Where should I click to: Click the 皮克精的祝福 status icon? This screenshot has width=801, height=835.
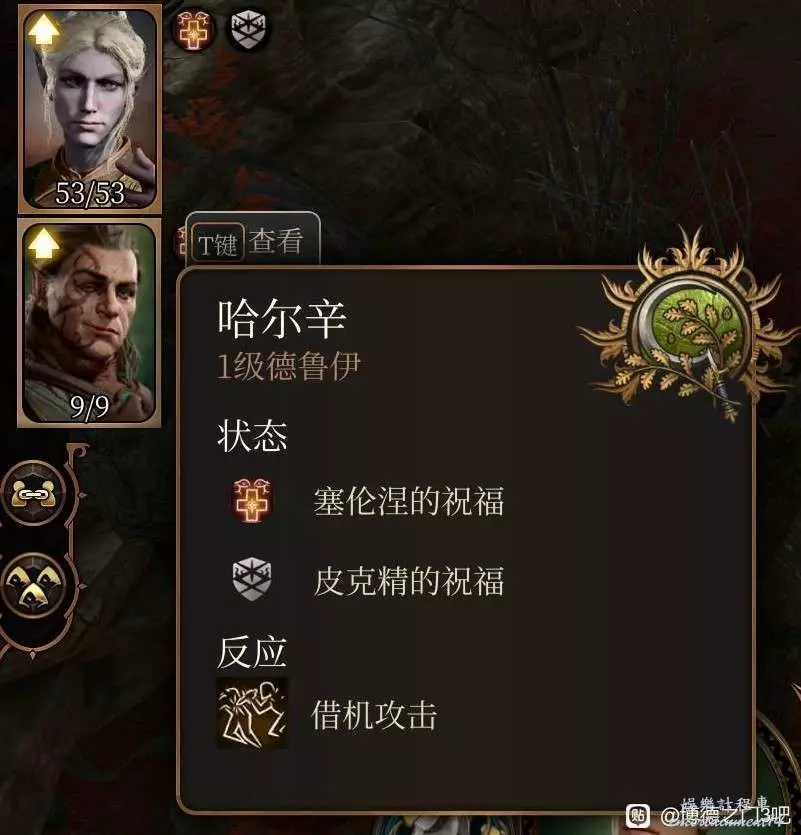[252, 579]
